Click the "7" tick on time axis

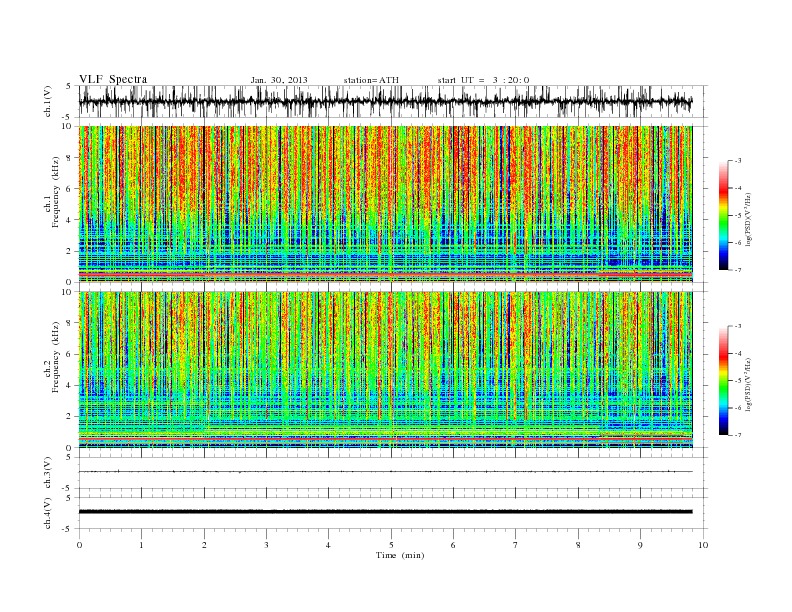[x=516, y=545]
